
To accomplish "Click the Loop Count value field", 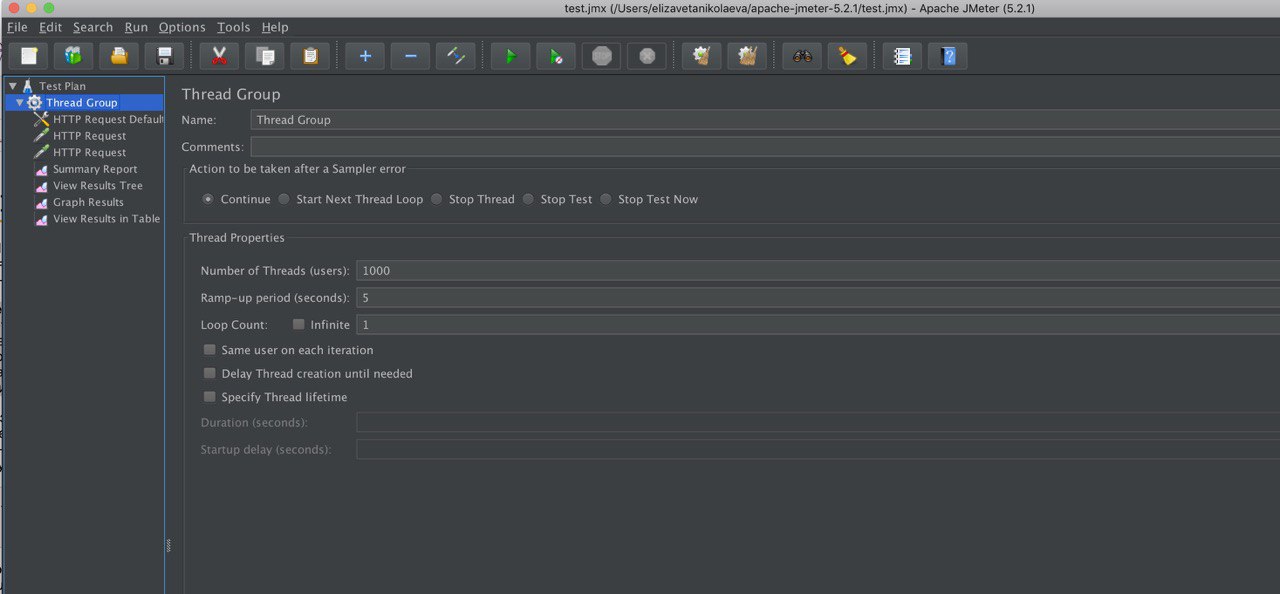I will point(818,325).
